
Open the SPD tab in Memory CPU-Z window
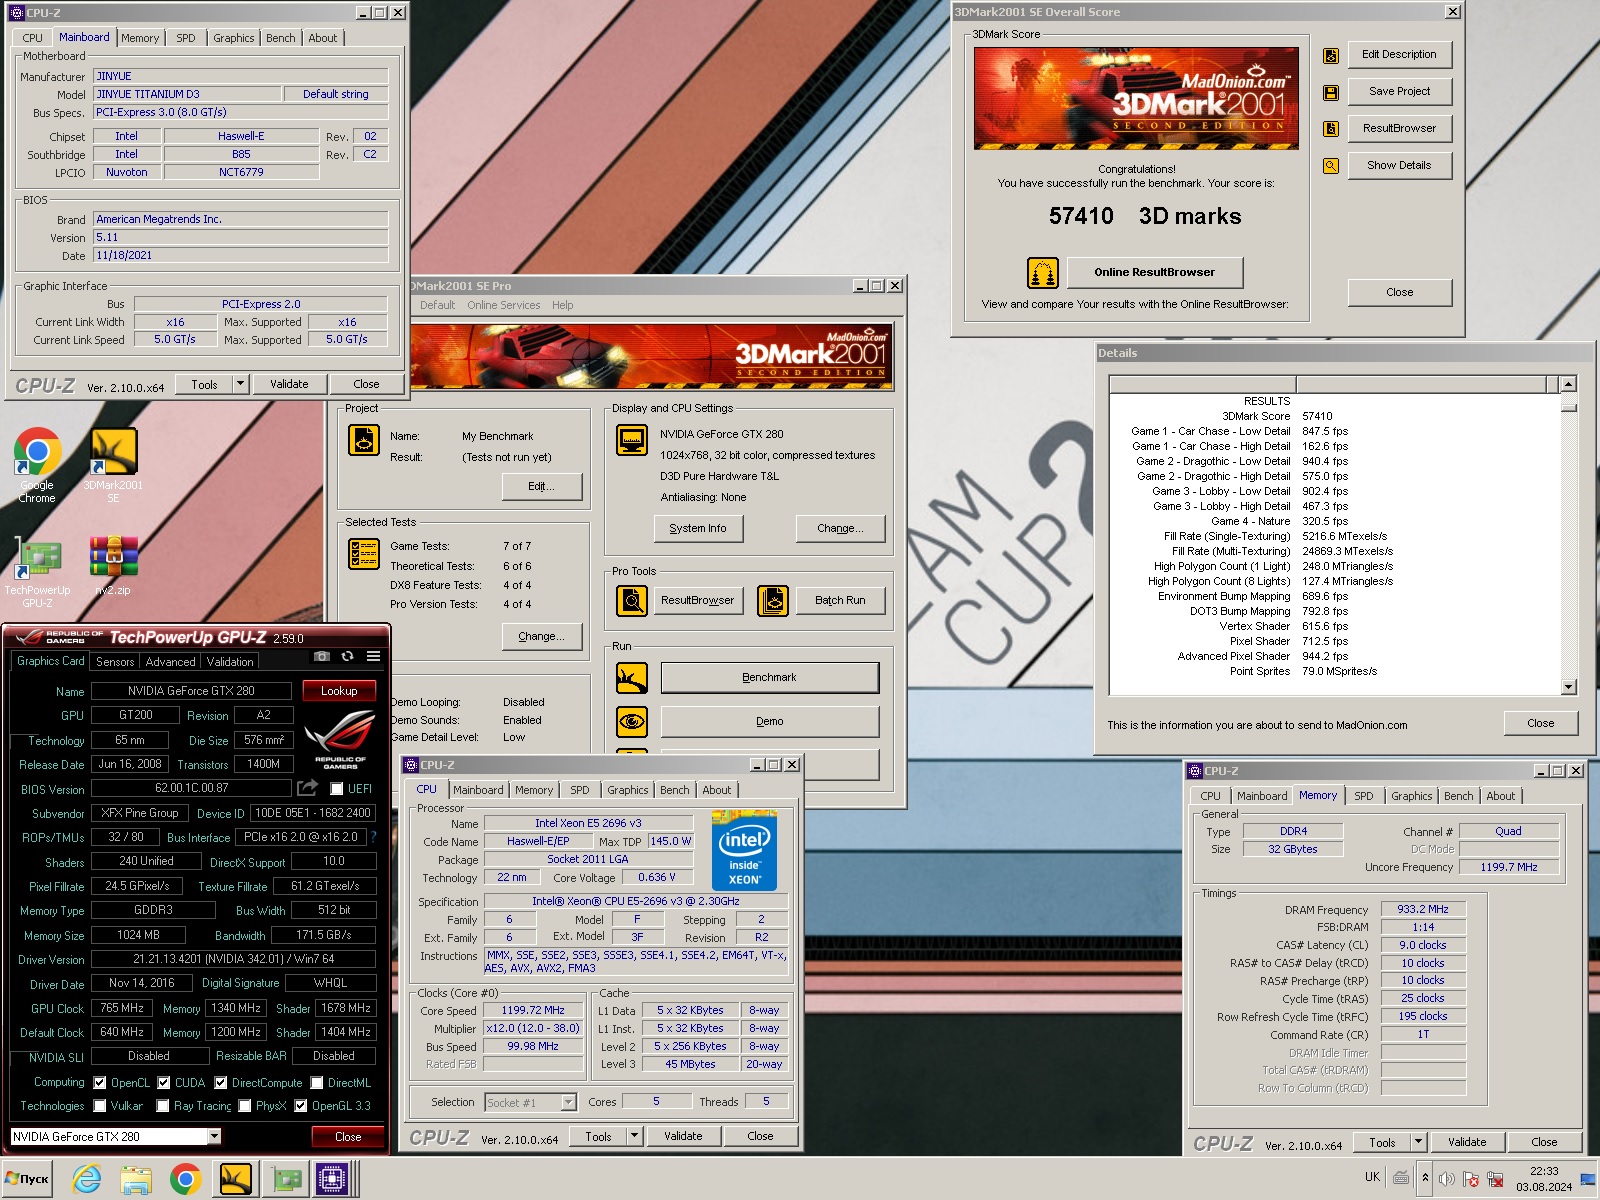coord(1364,796)
